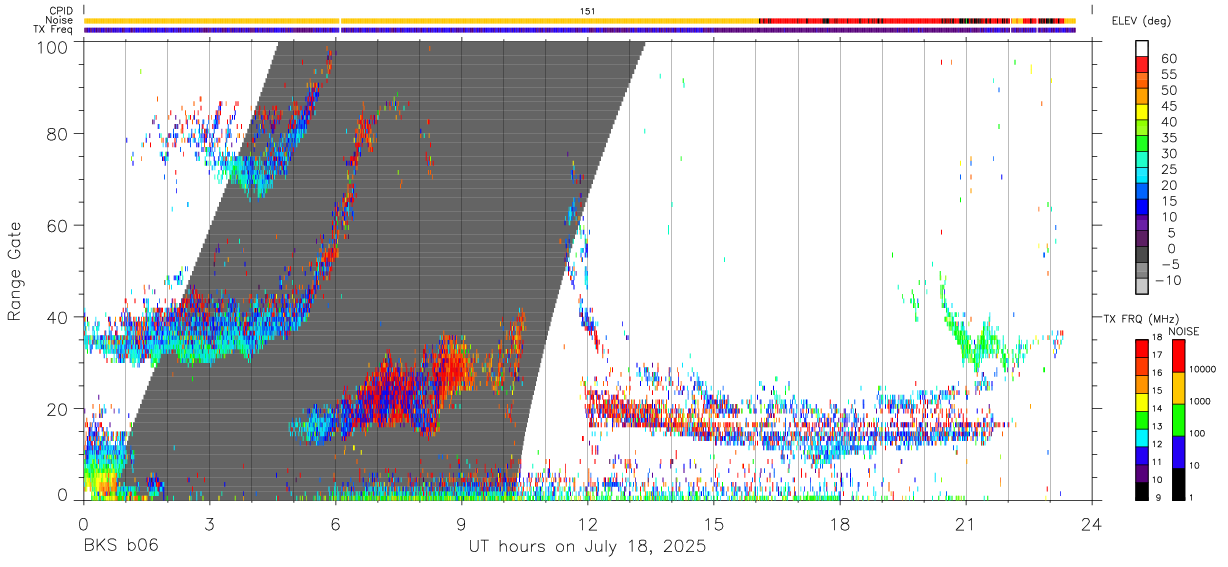Screen dimensions: 1228x567
Task: Click the 100 tick on Range Gate axis
Action: tap(52, 47)
